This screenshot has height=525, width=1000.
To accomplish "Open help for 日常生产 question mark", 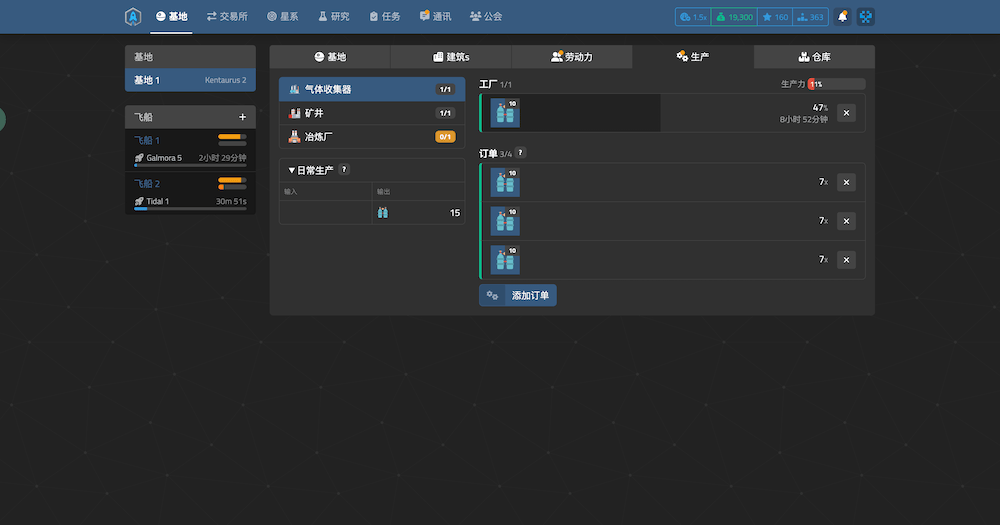I will pyautogui.click(x=344, y=170).
